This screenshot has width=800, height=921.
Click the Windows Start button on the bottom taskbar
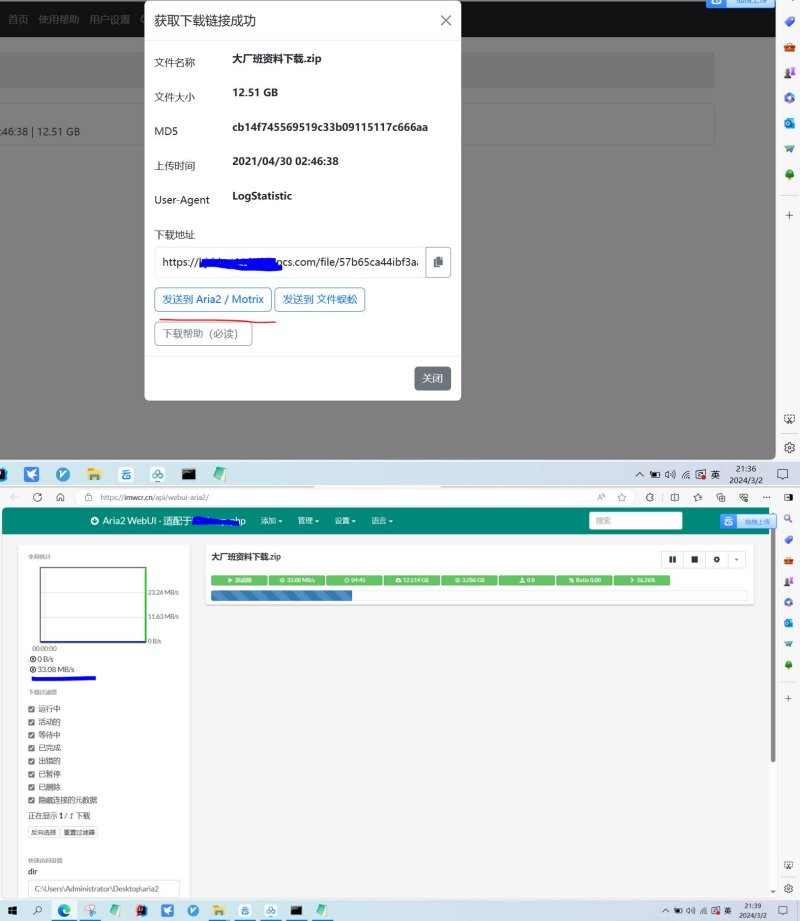[12, 910]
